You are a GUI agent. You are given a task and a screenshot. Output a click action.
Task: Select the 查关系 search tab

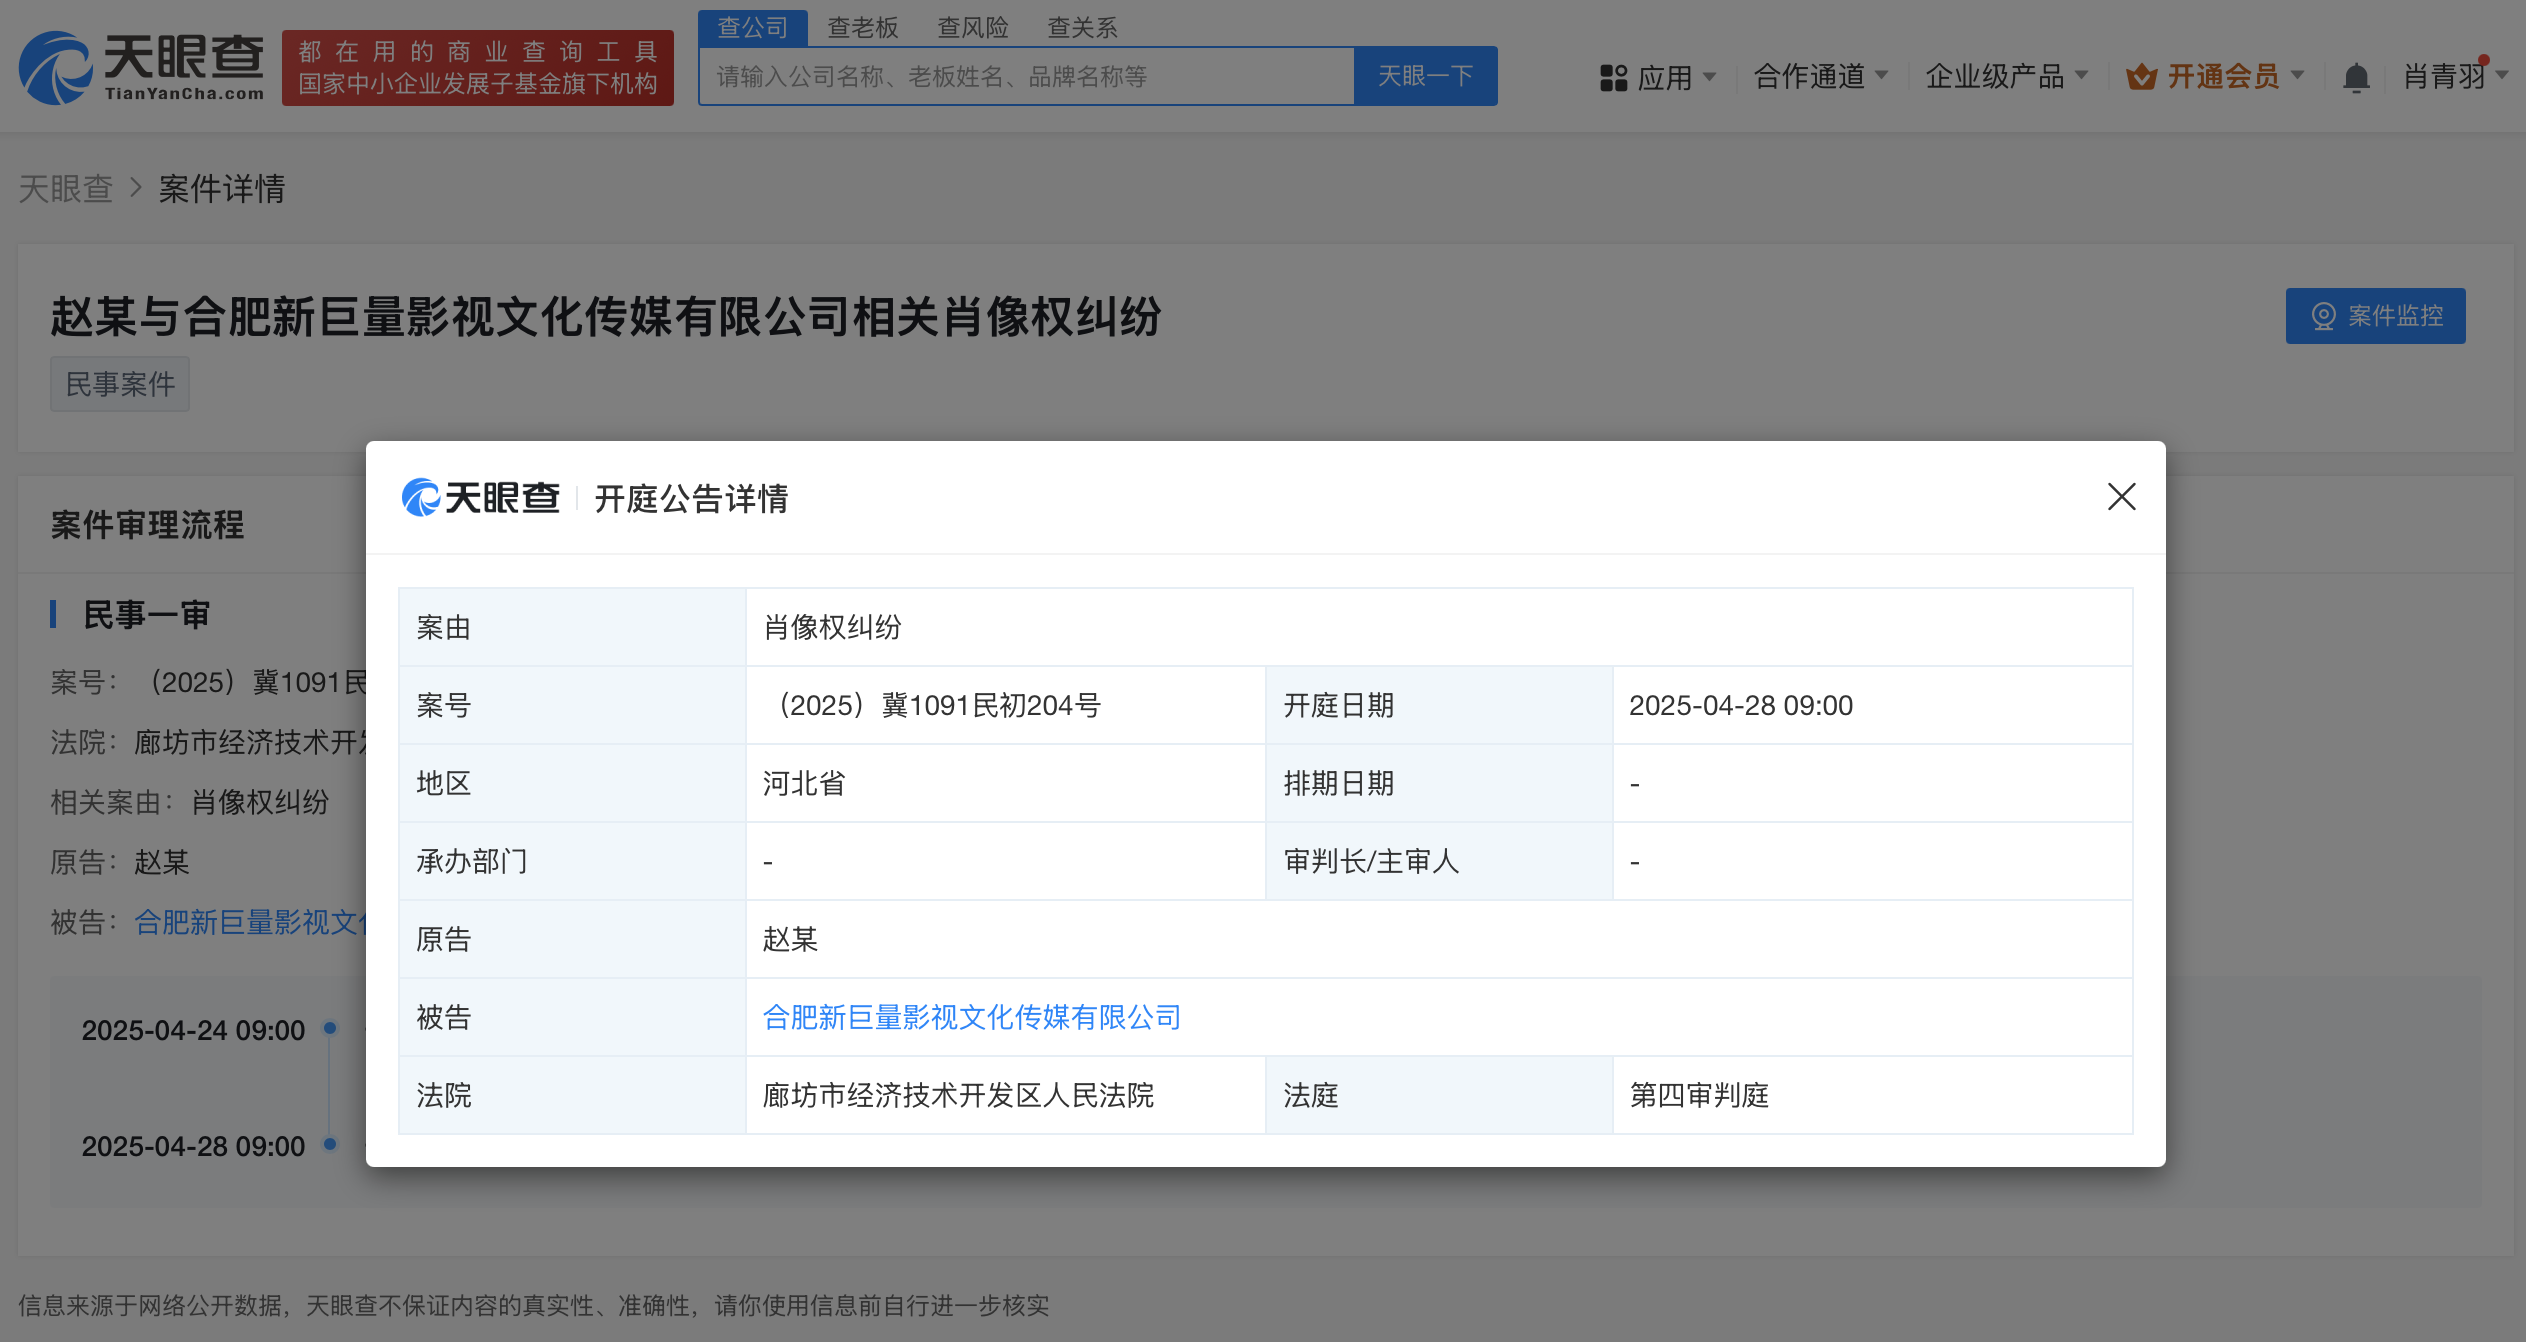(x=1082, y=27)
